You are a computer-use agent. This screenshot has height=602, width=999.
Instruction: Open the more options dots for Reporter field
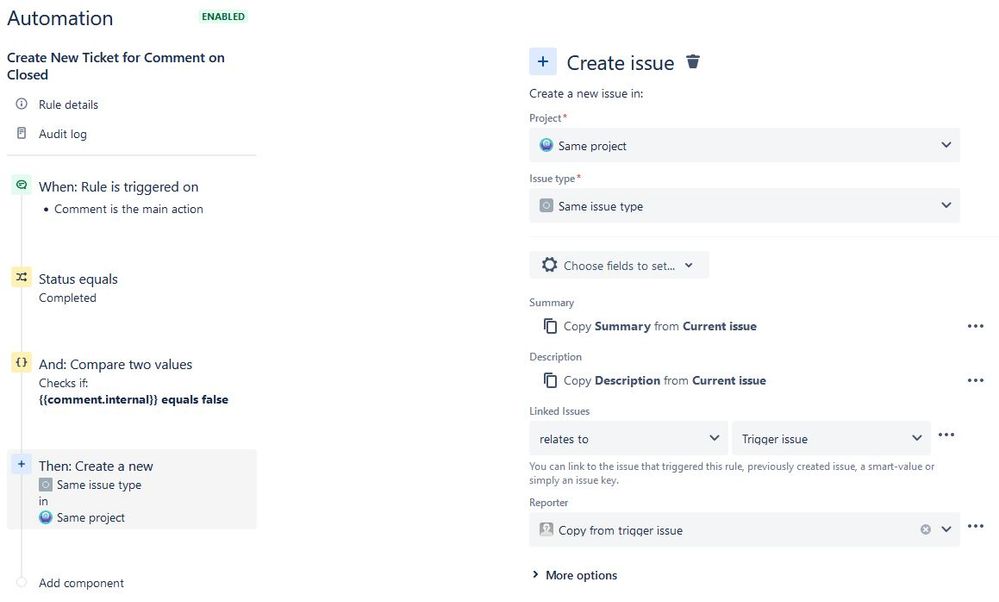(x=975, y=526)
